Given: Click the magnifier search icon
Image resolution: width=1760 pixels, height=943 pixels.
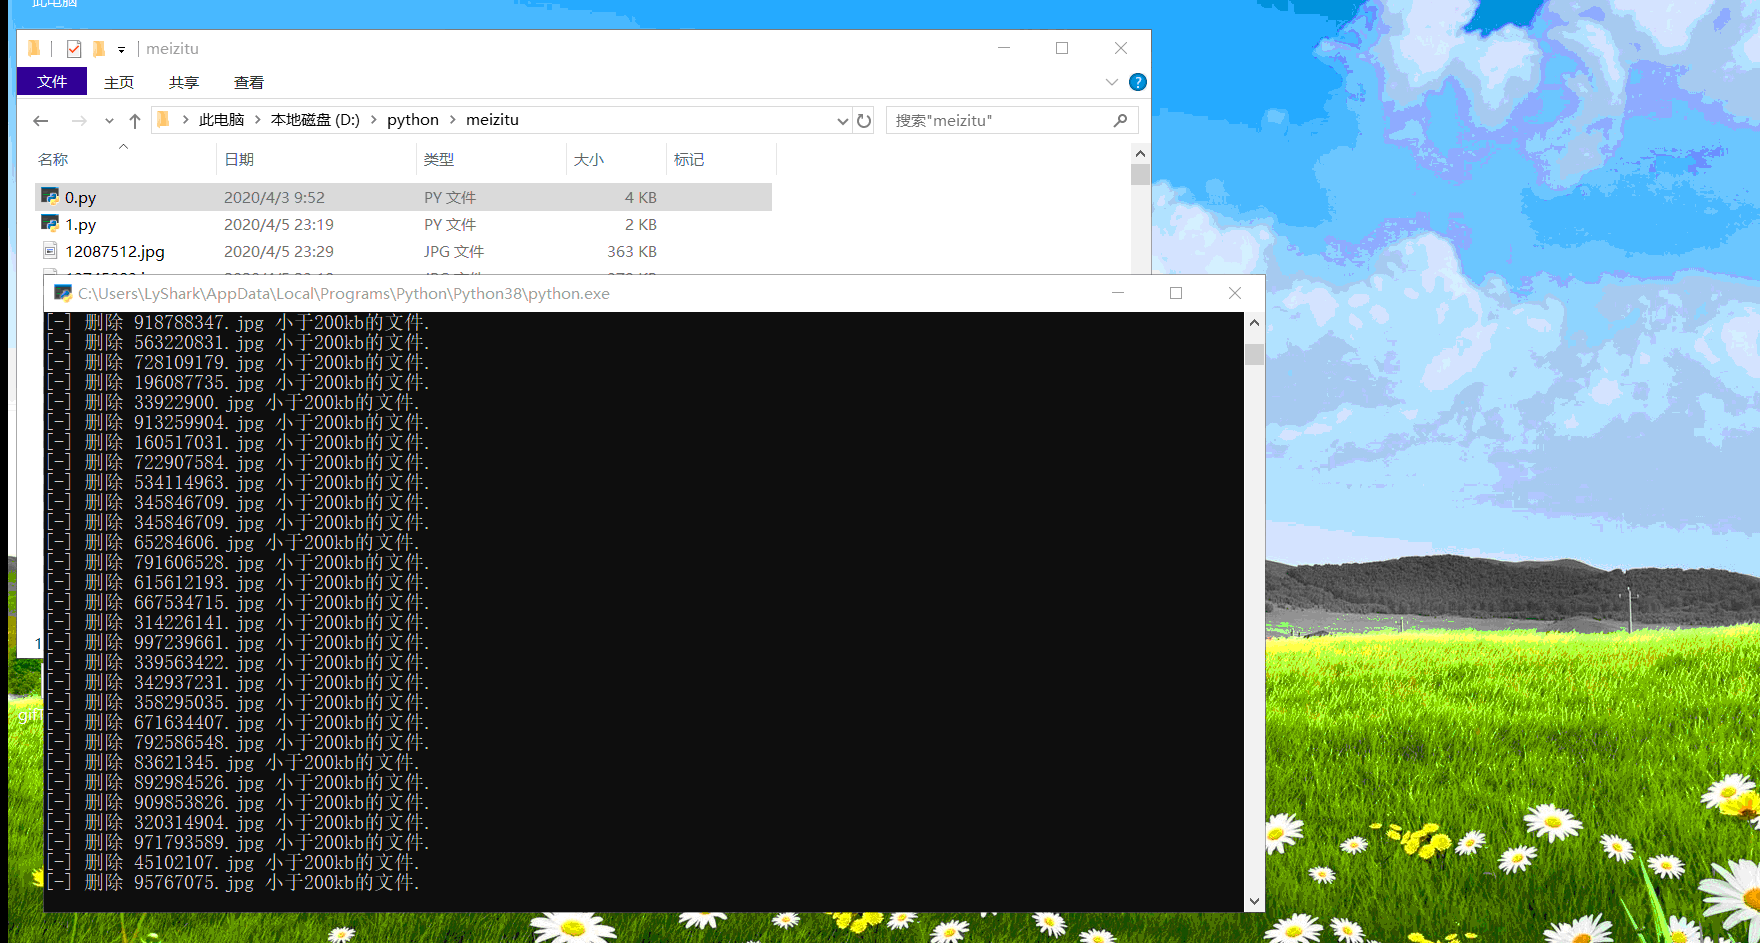Looking at the screenshot, I should pyautogui.click(x=1120, y=121).
